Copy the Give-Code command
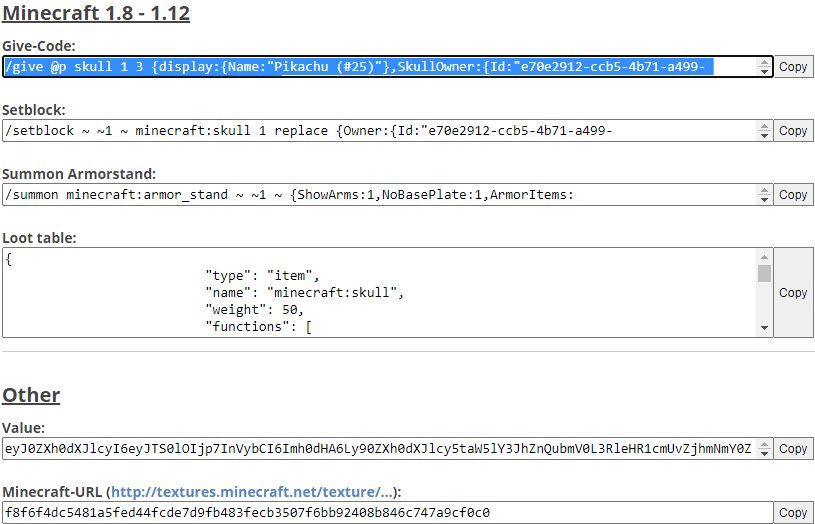This screenshot has height=524, width=815. coord(793,67)
